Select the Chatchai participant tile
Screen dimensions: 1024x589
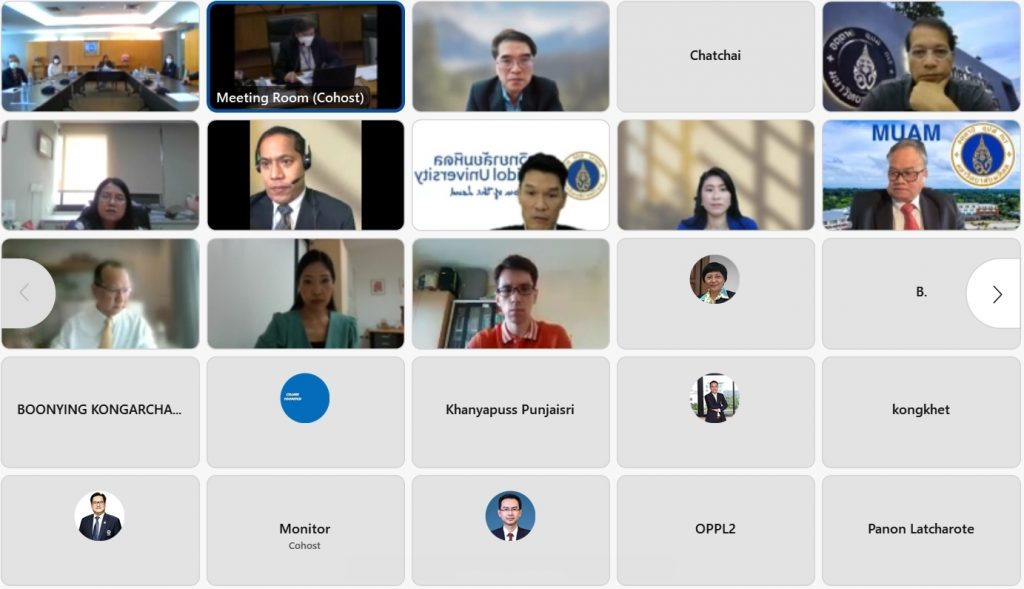715,56
